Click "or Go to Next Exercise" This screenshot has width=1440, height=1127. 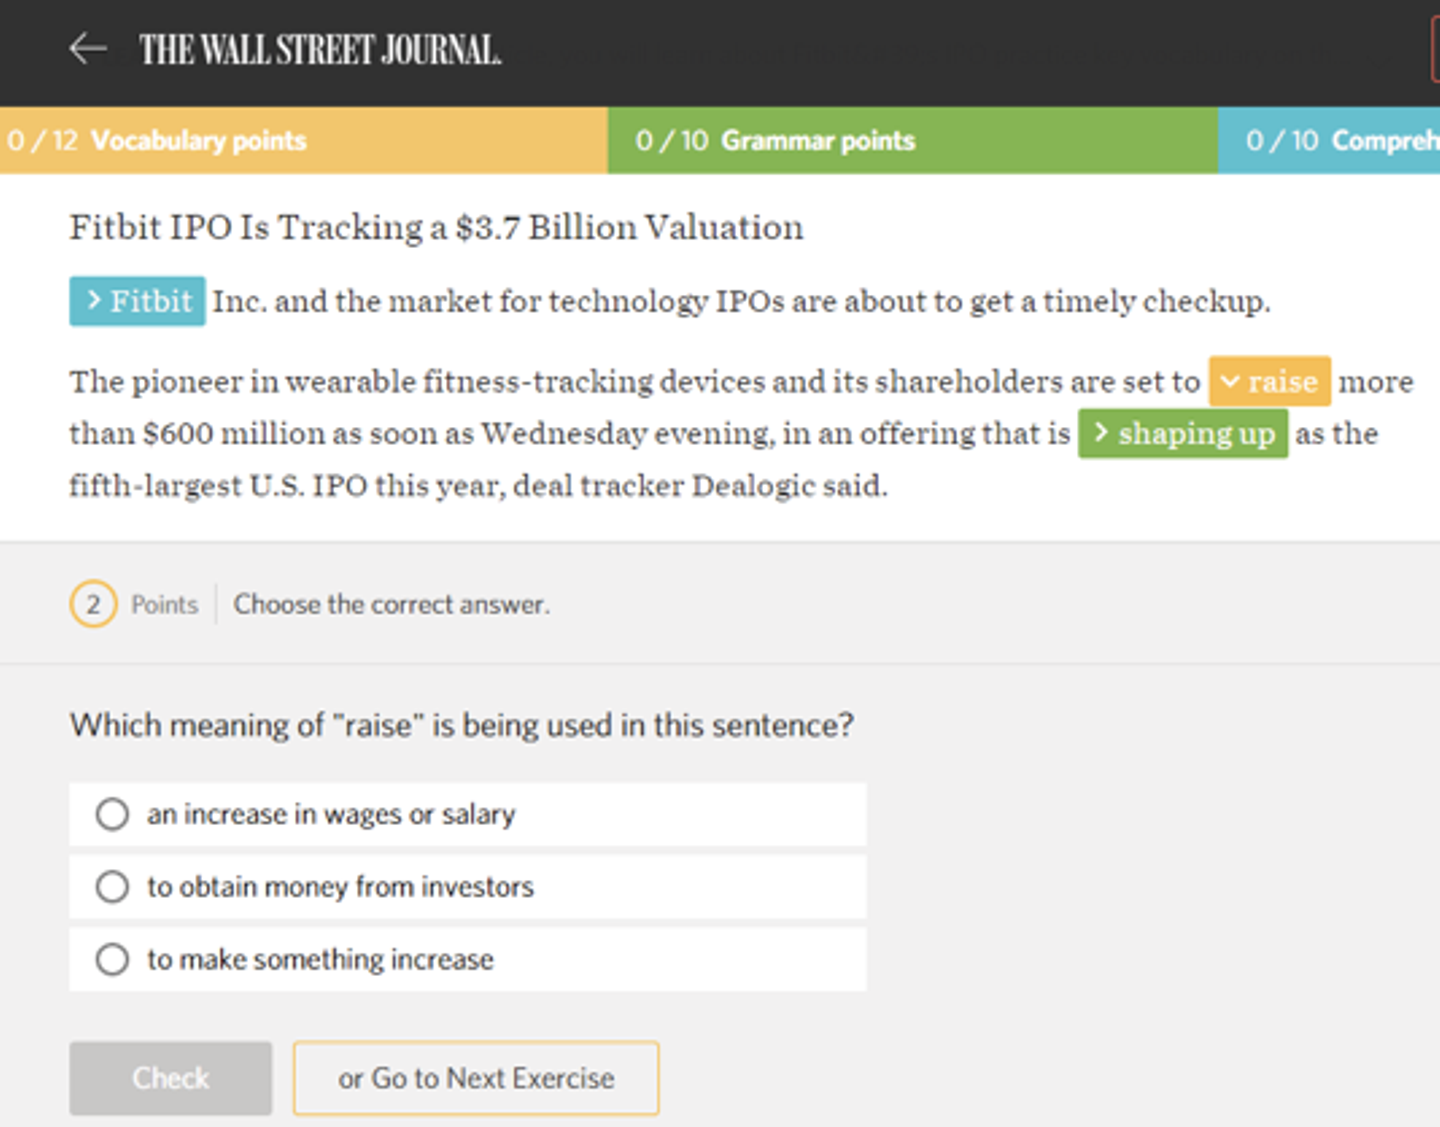[x=476, y=1078]
